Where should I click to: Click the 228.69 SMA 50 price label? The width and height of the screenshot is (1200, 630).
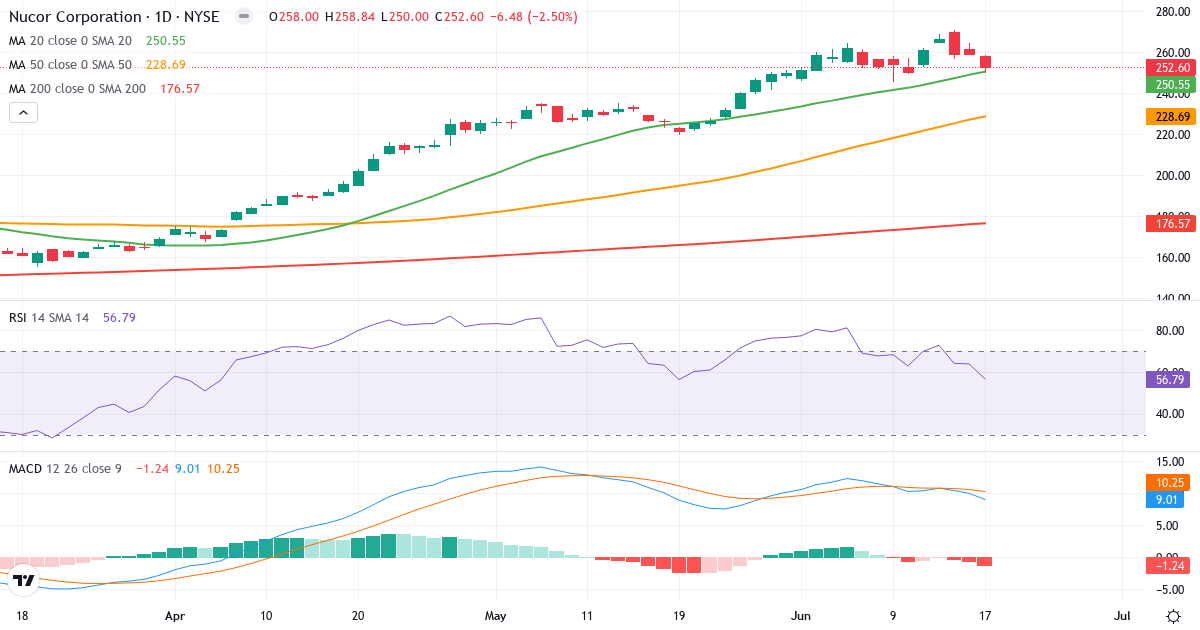click(1172, 117)
